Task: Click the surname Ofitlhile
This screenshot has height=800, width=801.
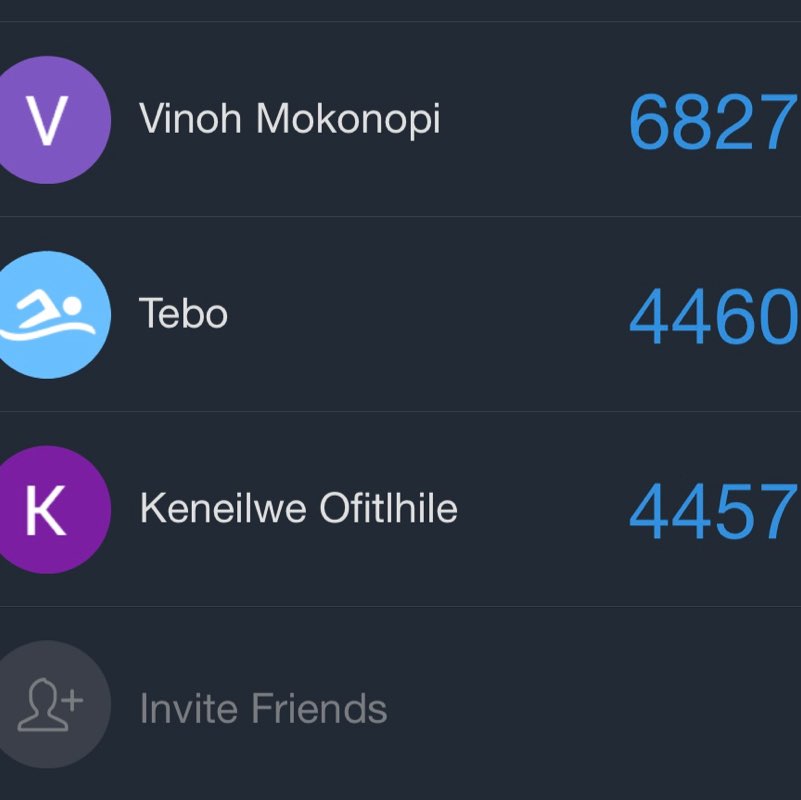Action: pos(389,509)
